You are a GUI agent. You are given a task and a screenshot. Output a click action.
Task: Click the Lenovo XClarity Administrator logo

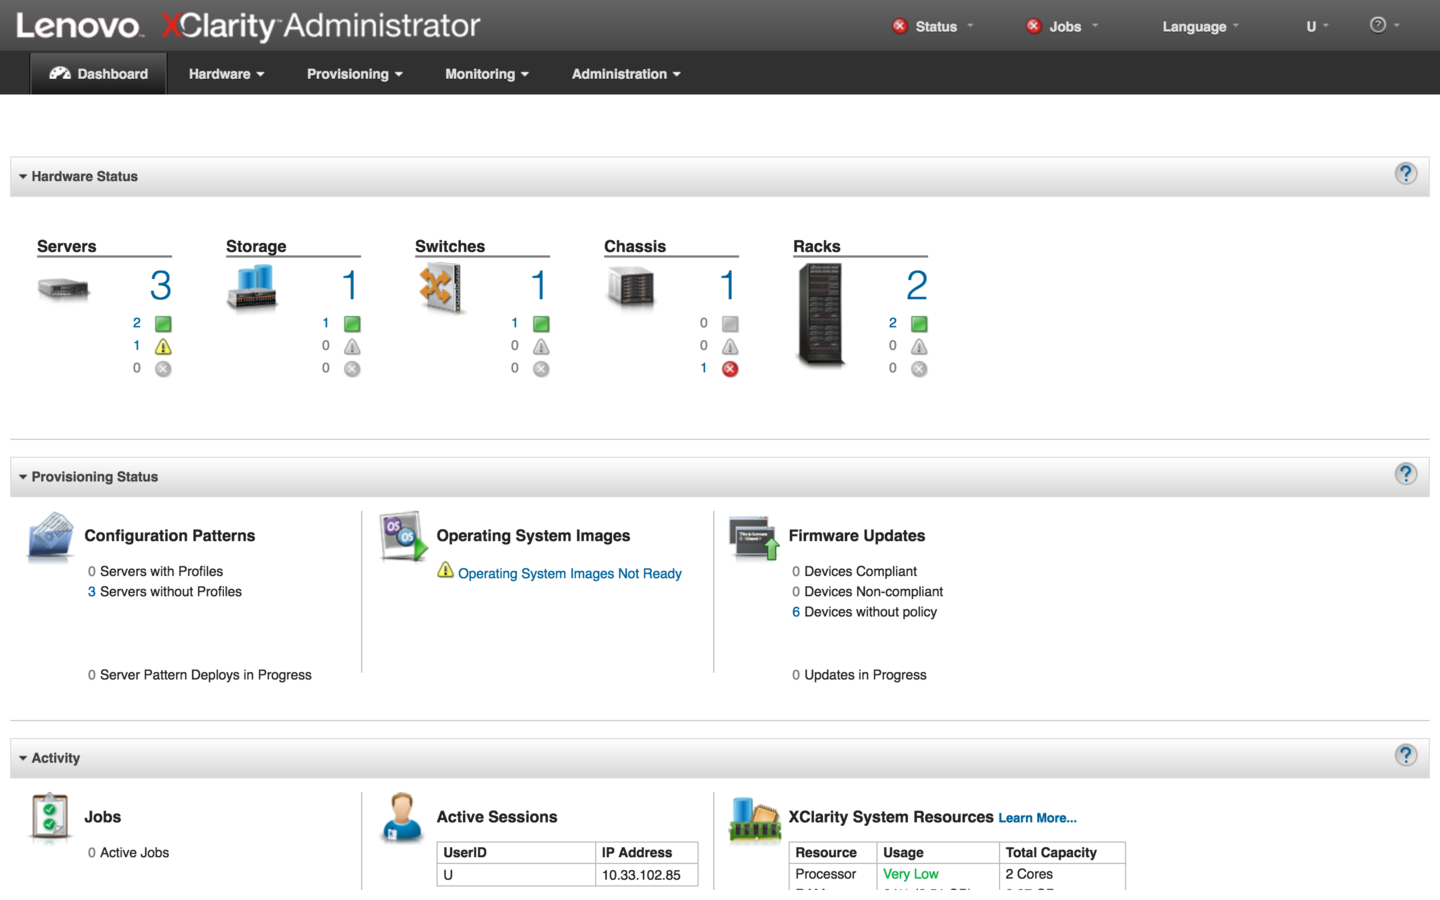coord(248,25)
